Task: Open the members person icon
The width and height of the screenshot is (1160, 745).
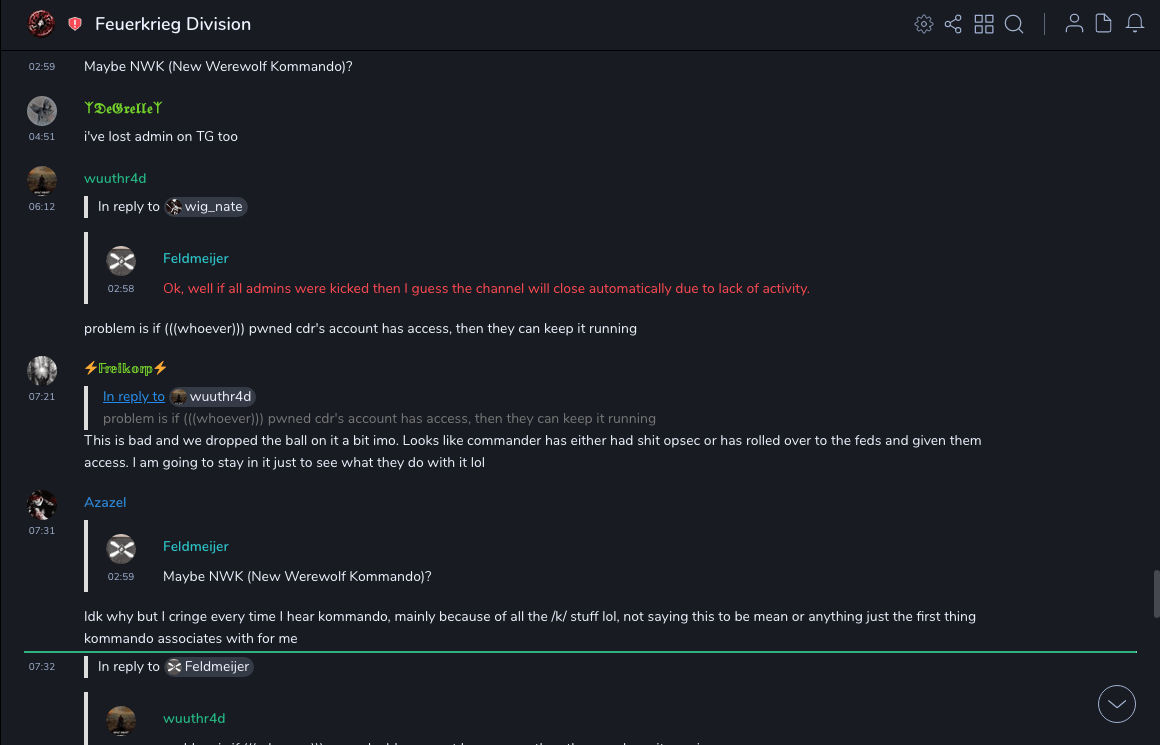Action: 1074,24
